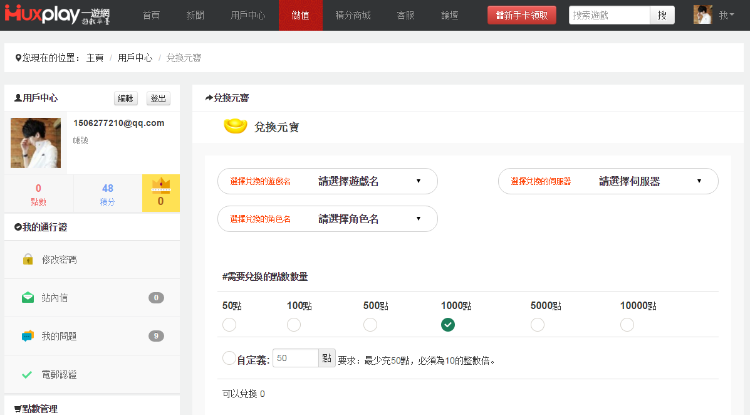Image resolution: width=750 pixels, height=415 pixels.
Task: Click the gold ingot 元寶 icon
Action: pos(235,126)
